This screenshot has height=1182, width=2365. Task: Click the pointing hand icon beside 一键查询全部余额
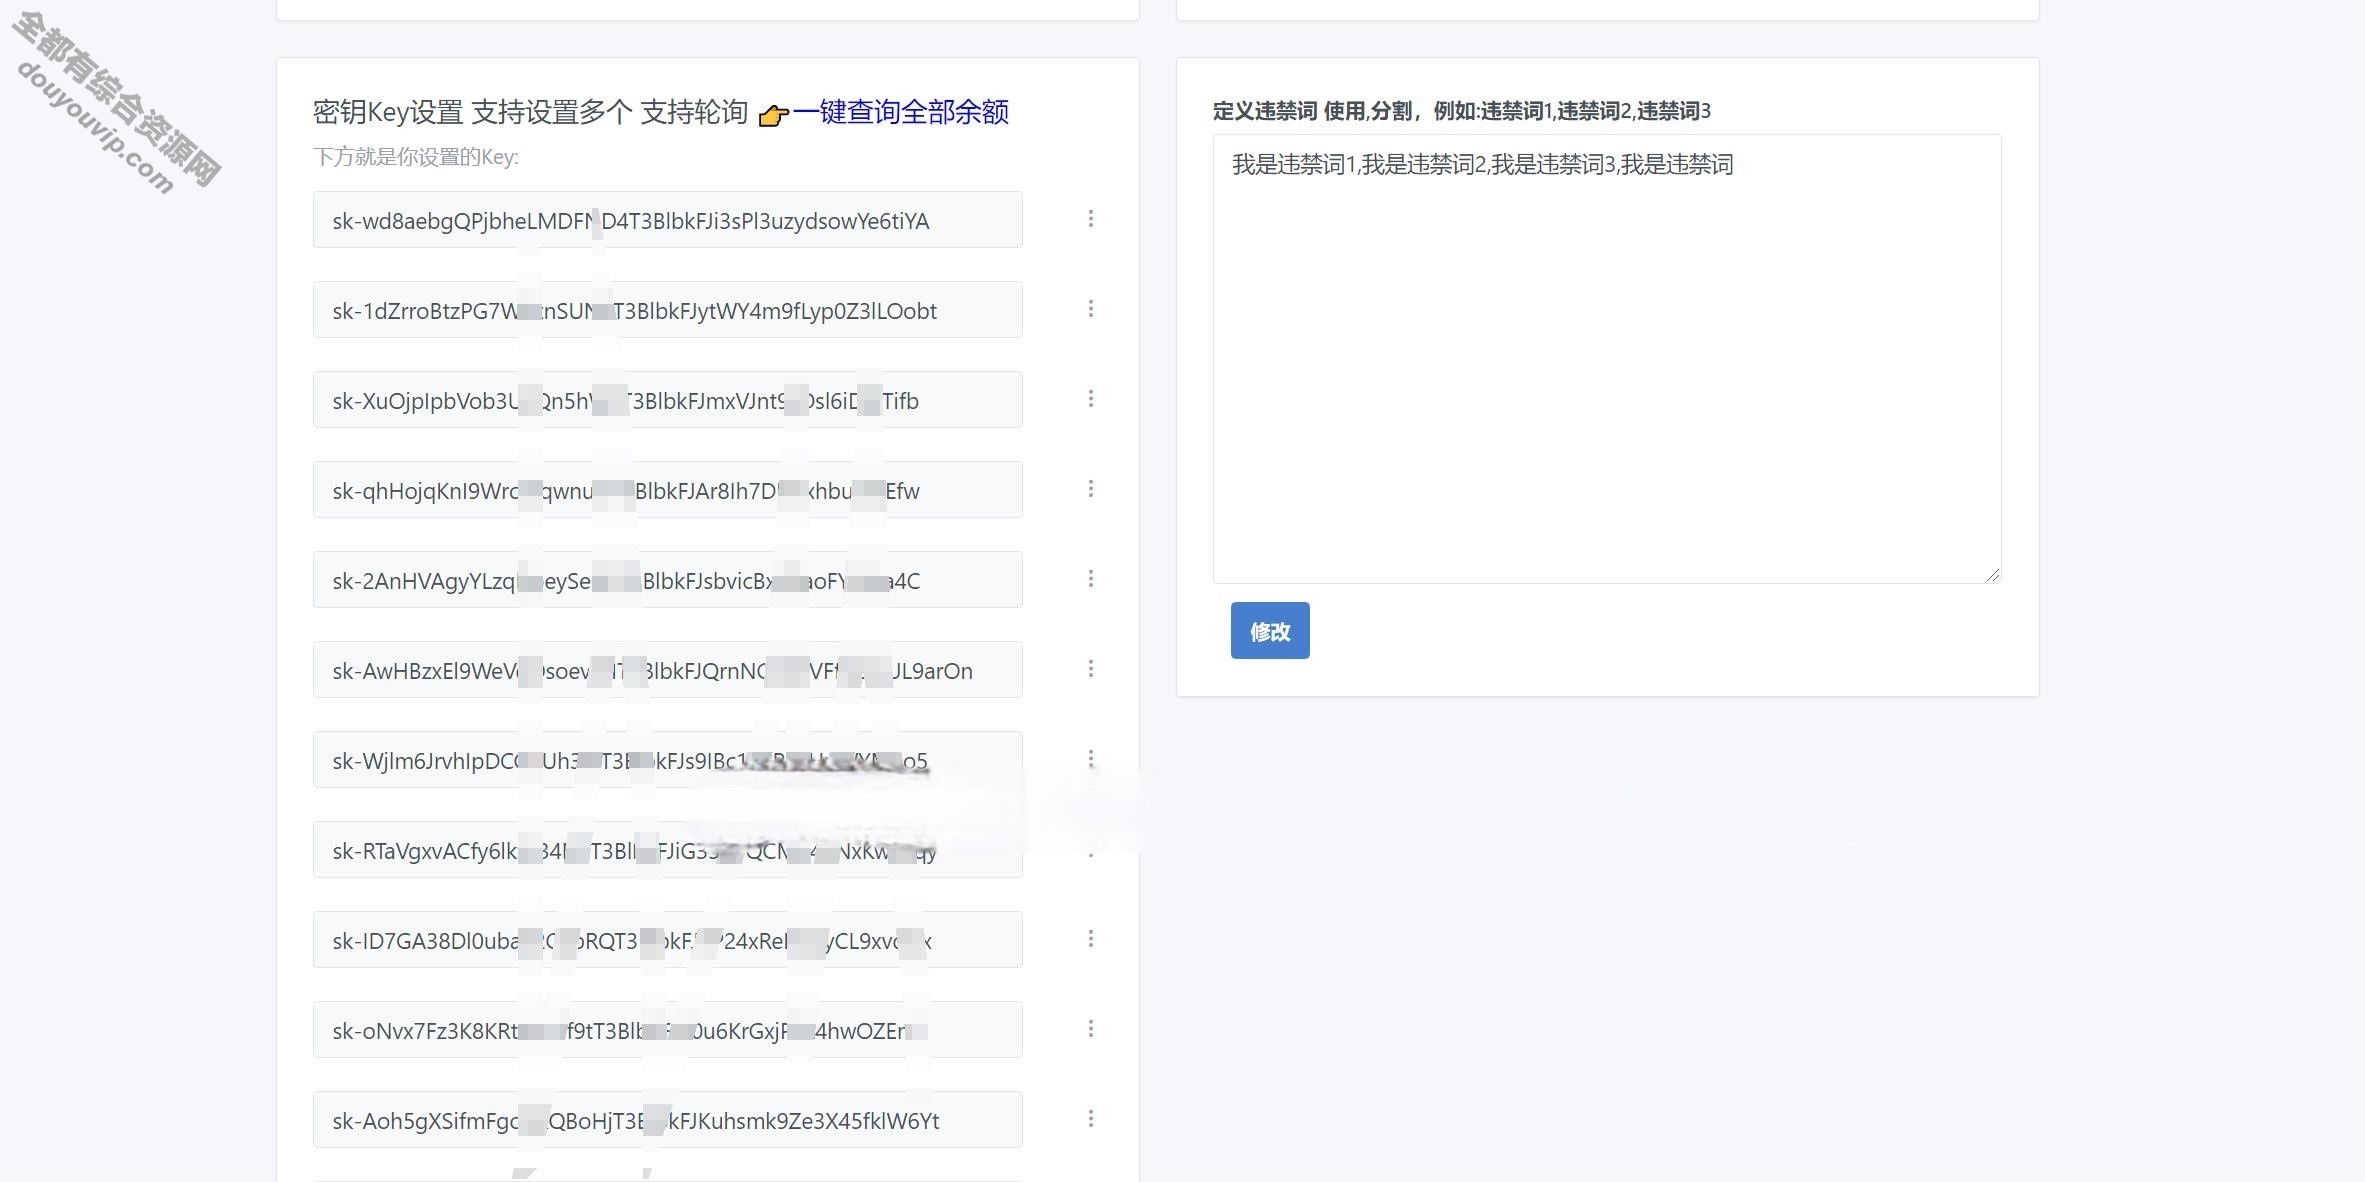click(773, 116)
